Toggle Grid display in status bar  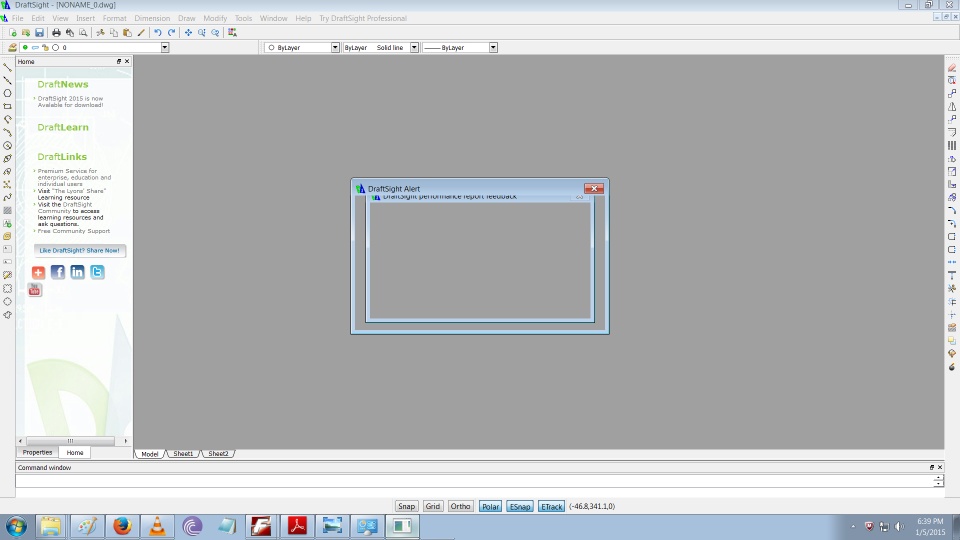pos(433,506)
